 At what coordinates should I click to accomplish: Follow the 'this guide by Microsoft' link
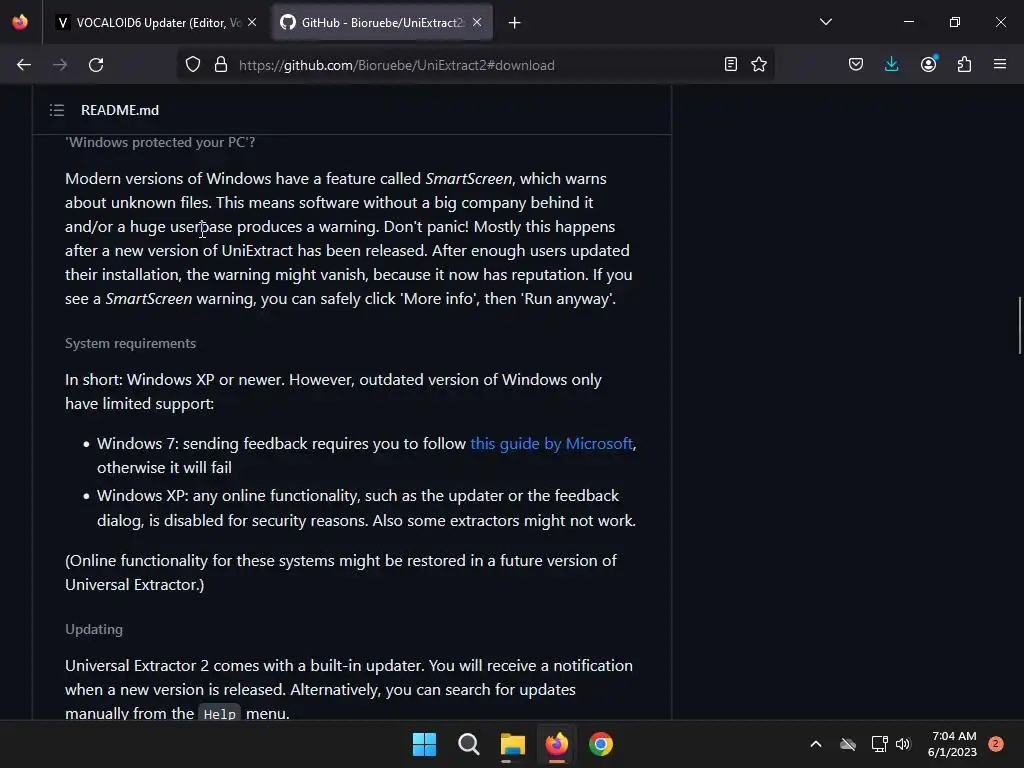[x=551, y=443]
